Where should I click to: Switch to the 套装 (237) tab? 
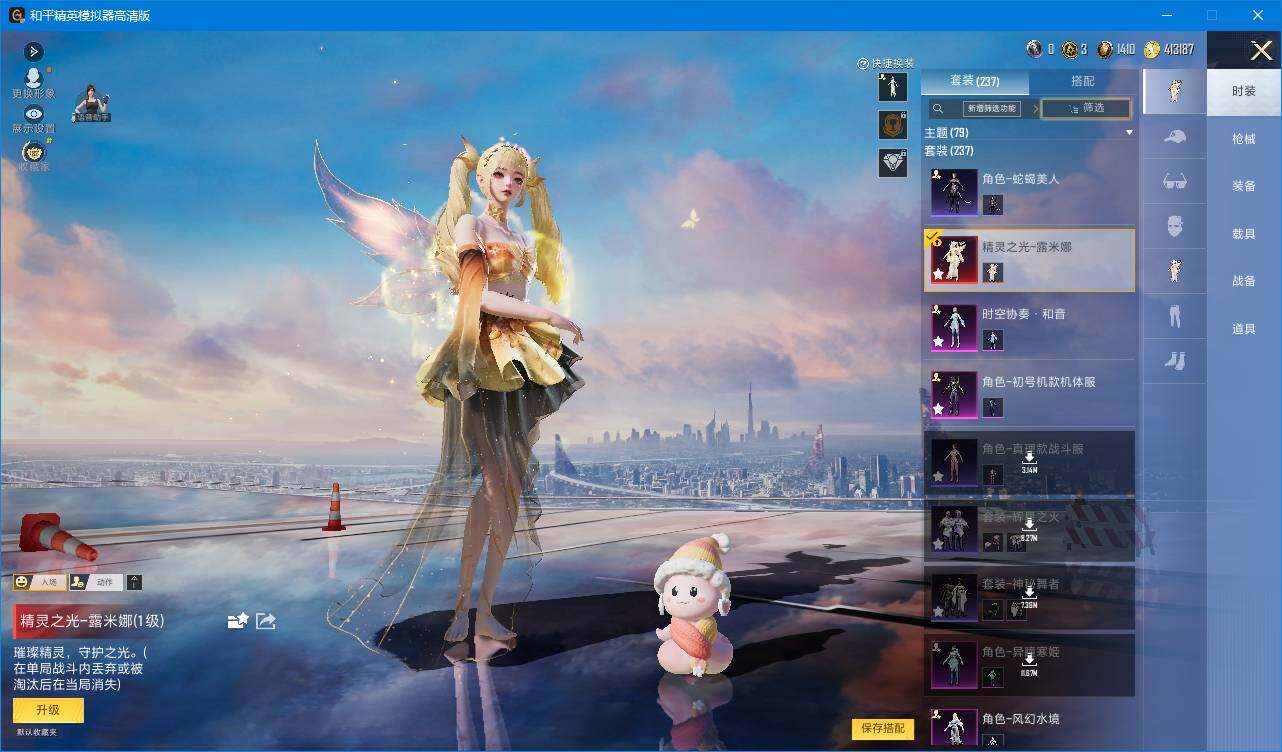click(x=974, y=81)
